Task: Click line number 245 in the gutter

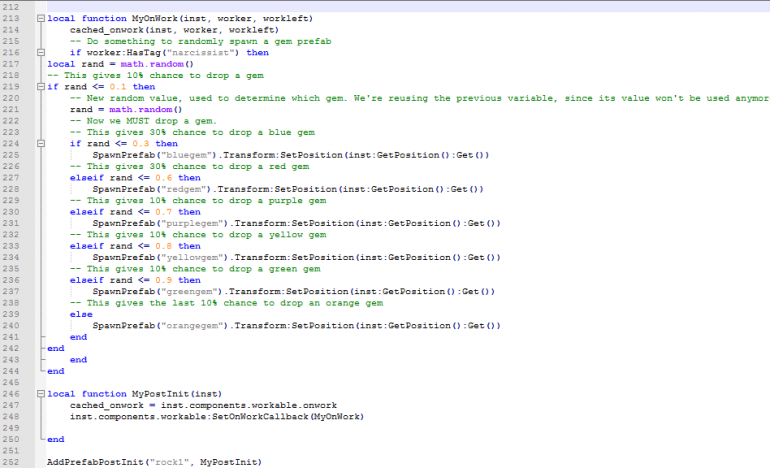Action: click(15, 382)
